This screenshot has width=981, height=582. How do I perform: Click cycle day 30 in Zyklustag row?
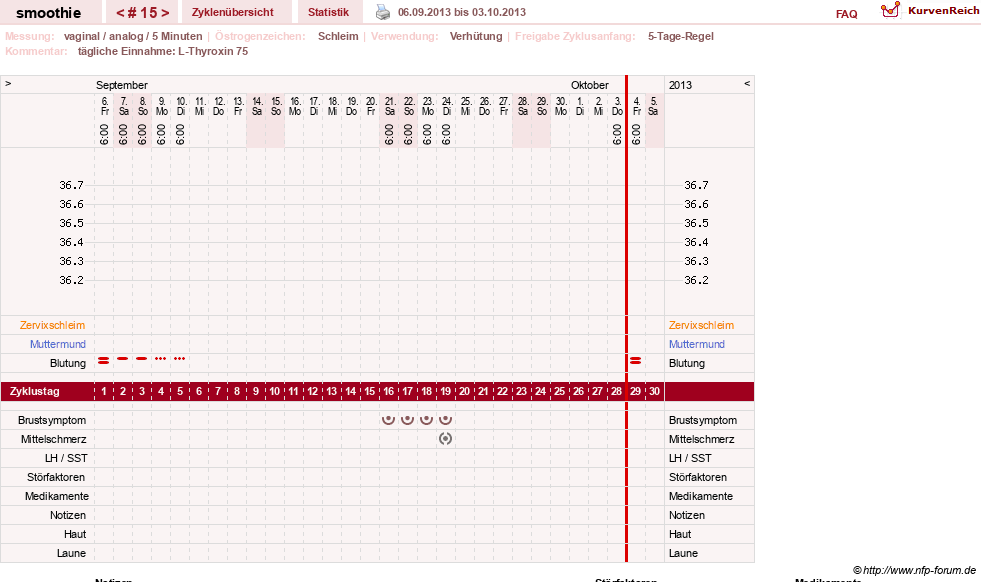pos(654,391)
